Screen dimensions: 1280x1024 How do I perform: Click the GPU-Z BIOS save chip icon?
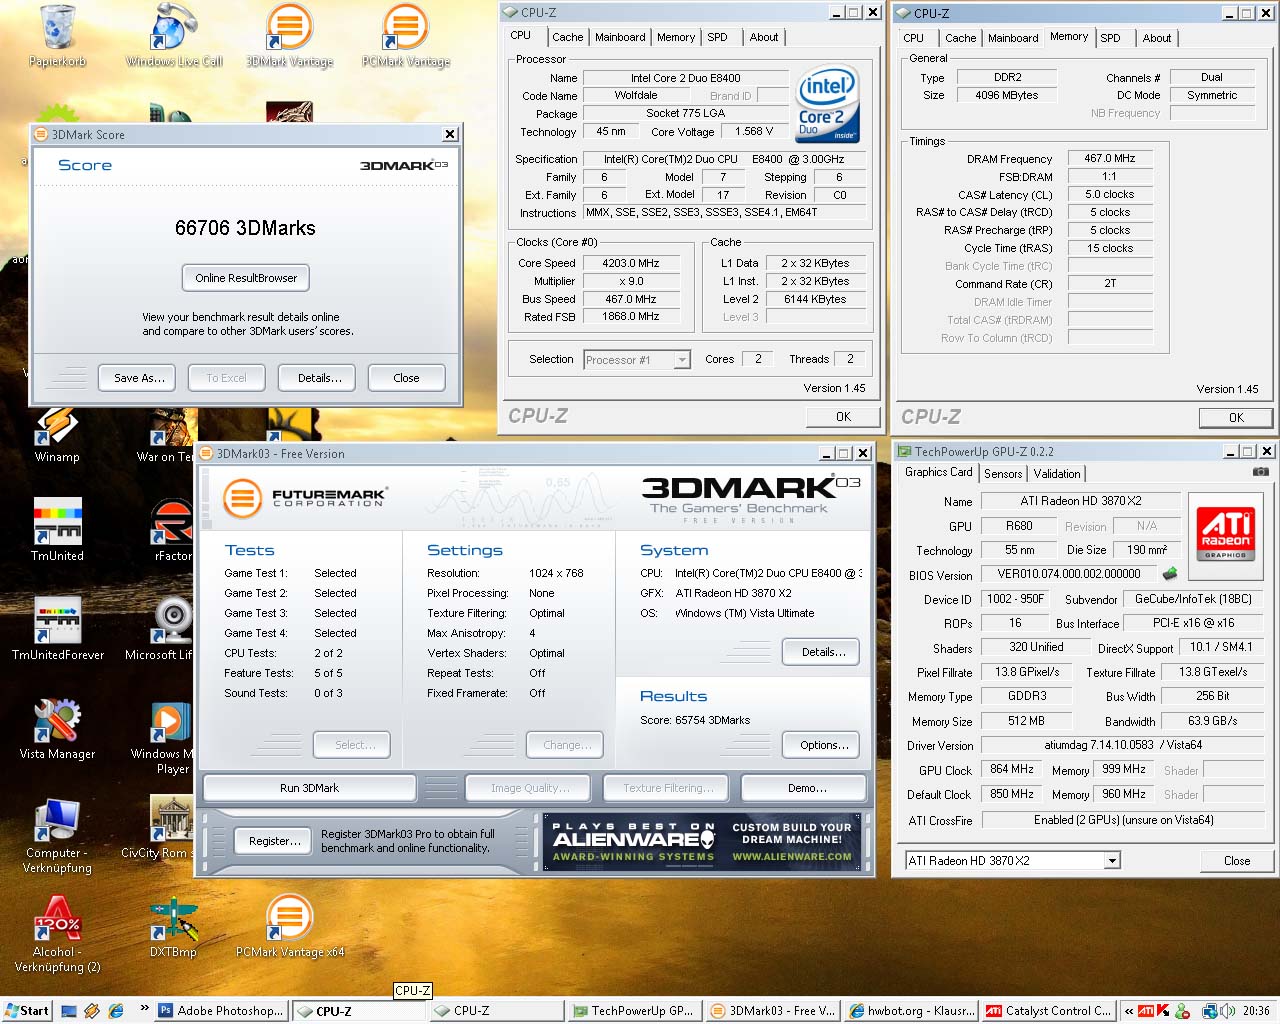tap(1169, 574)
